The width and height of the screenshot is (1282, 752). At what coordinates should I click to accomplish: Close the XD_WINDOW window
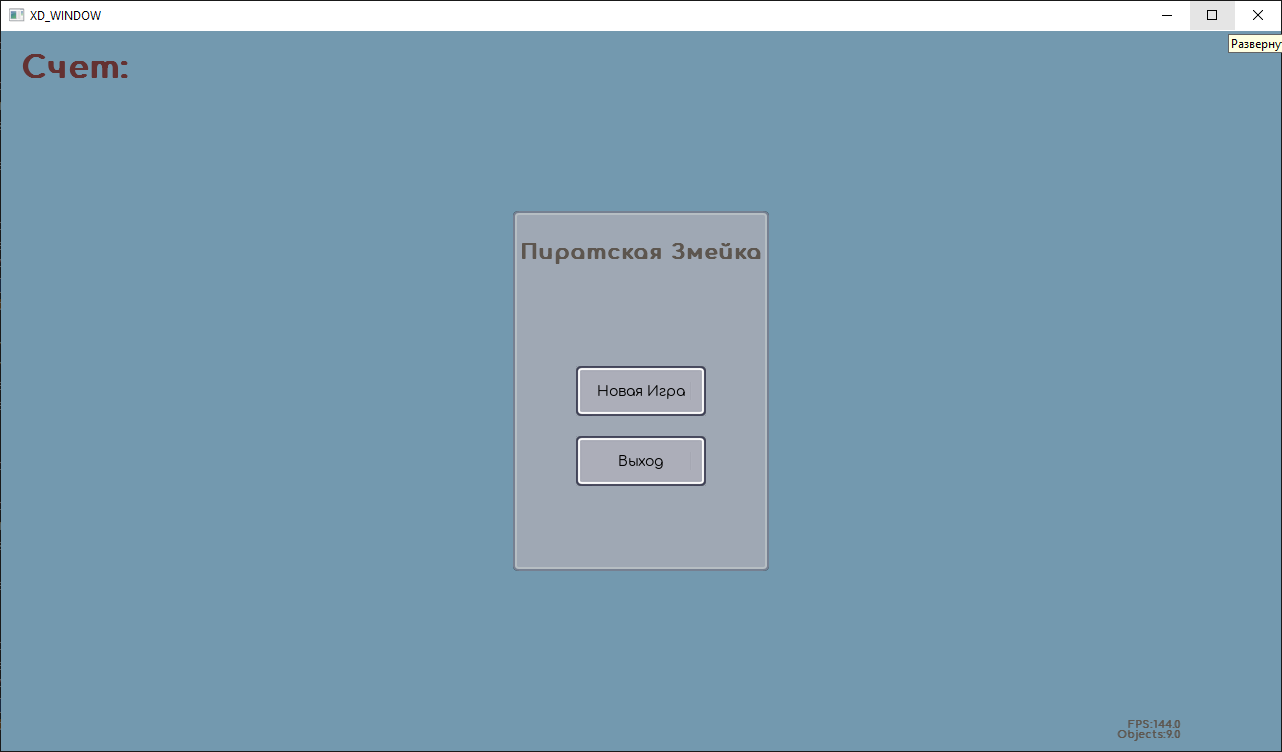pyautogui.click(x=1258, y=16)
